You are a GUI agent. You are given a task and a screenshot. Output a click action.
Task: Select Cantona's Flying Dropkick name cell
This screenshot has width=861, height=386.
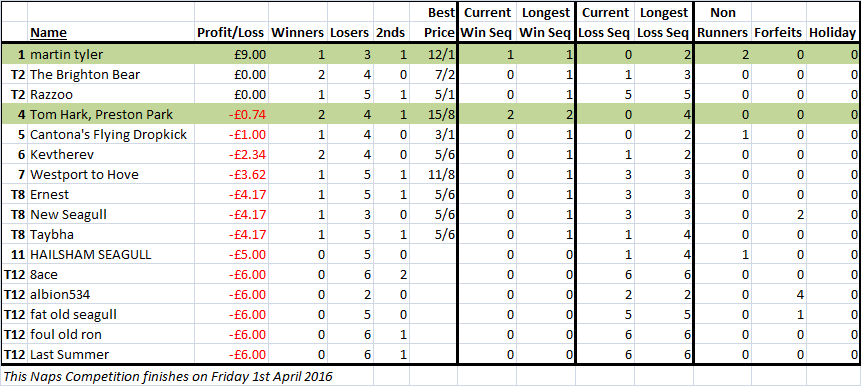[111, 135]
